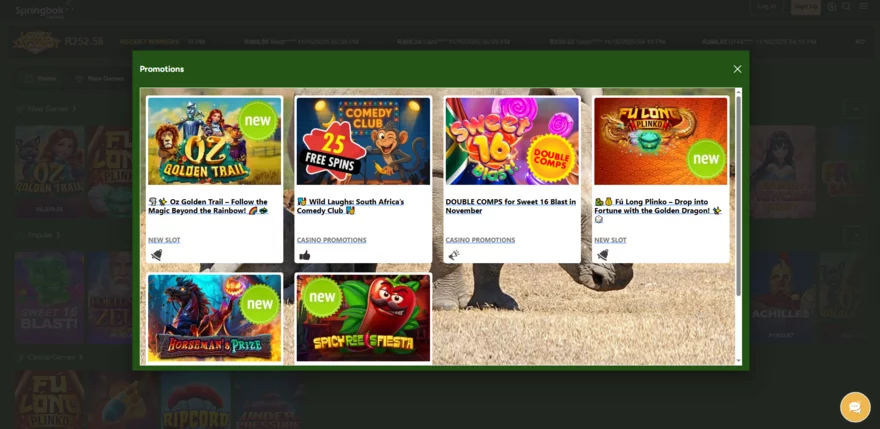
Task: Close the Promotions dialog
Action: click(x=737, y=69)
